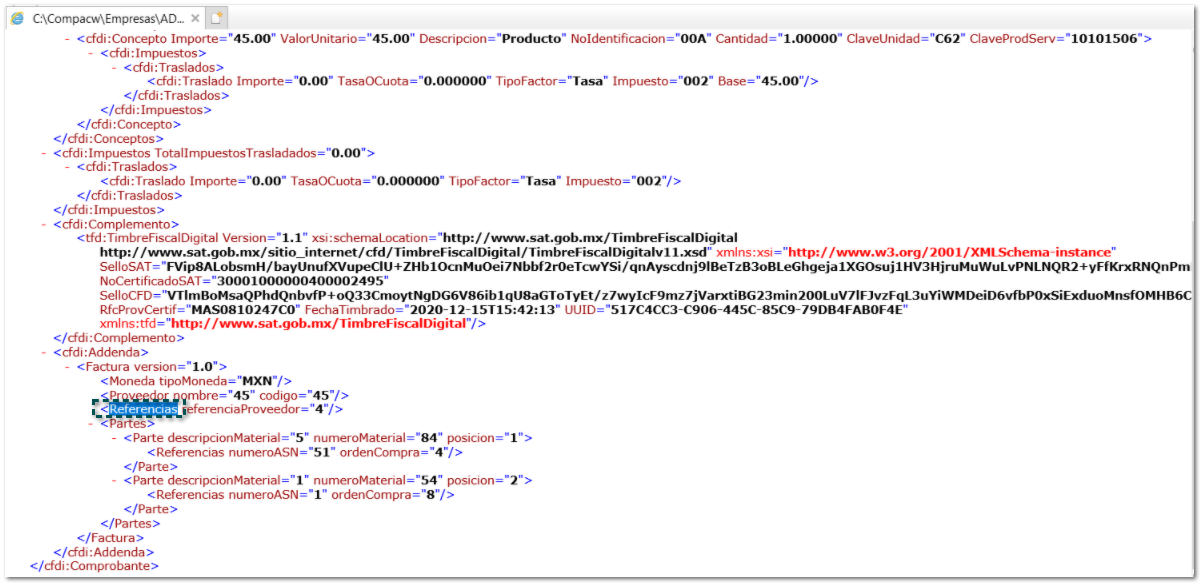
Task: Collapse the Partes node
Action: [x=92, y=424]
